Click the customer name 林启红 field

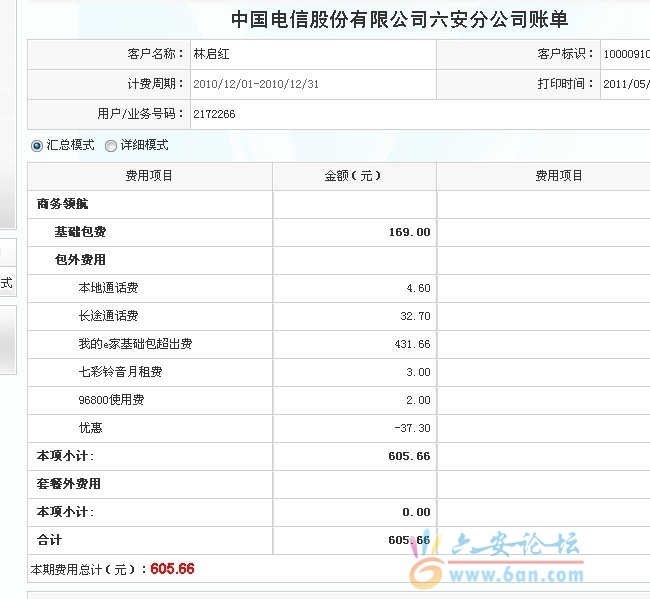(211, 54)
